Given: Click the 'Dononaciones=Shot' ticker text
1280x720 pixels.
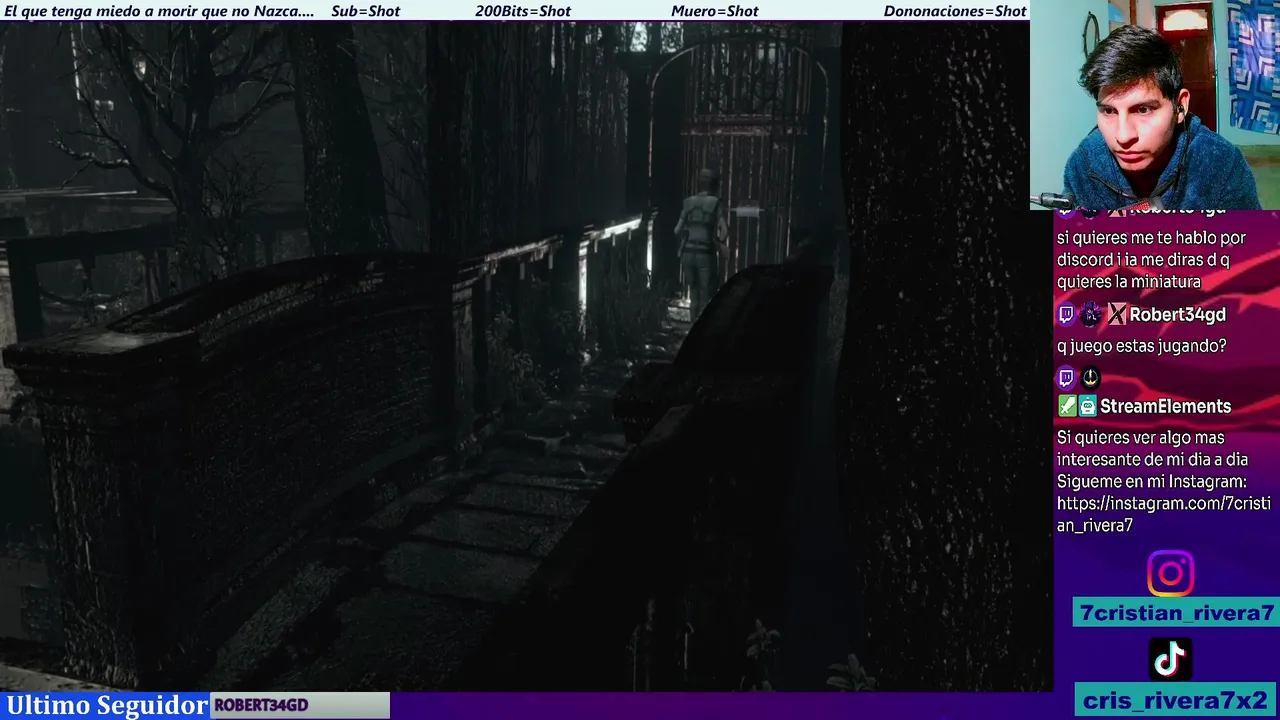Looking at the screenshot, I should [x=955, y=11].
